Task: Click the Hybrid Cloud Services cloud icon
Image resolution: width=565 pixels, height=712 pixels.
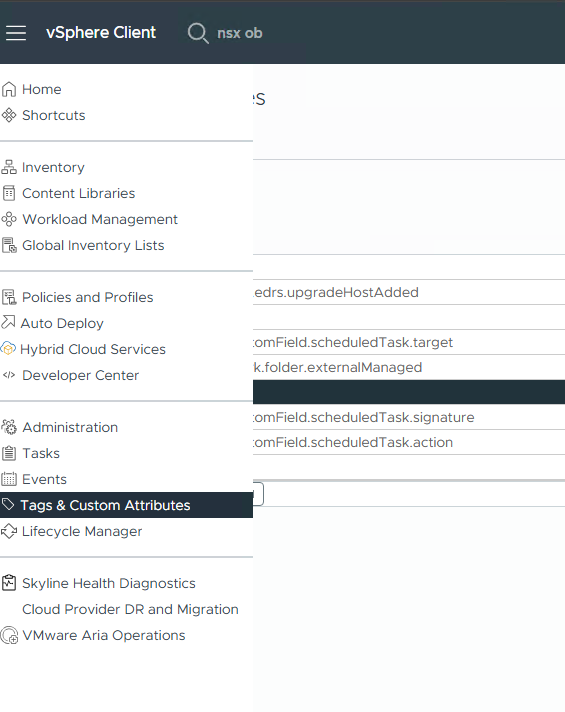Action: tap(8, 349)
